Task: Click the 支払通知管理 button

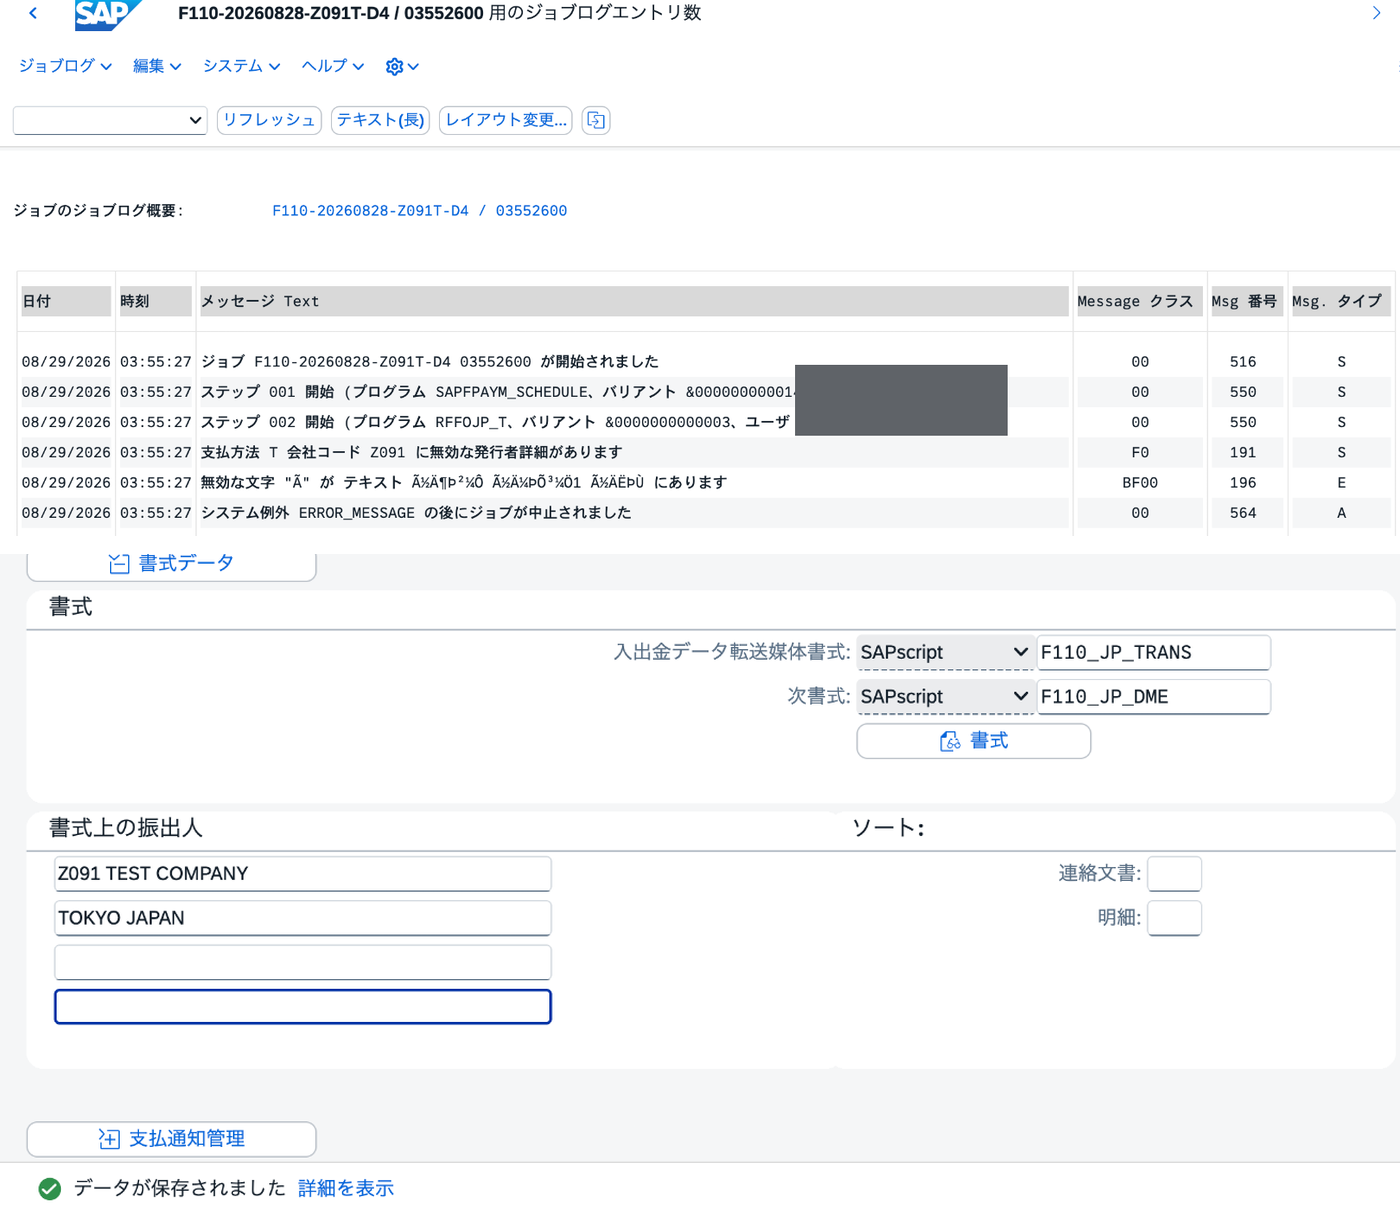Action: click(171, 1139)
